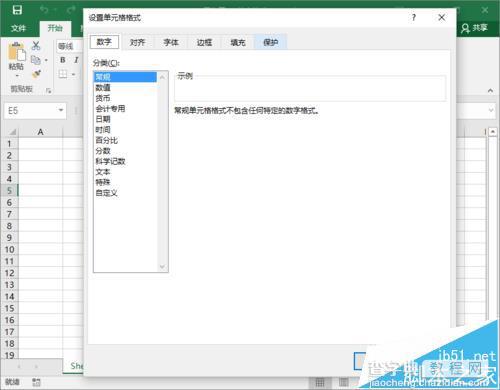Open the Copy dropdown arrow
Viewport: 500px width, 390px height.
click(x=46, y=60)
